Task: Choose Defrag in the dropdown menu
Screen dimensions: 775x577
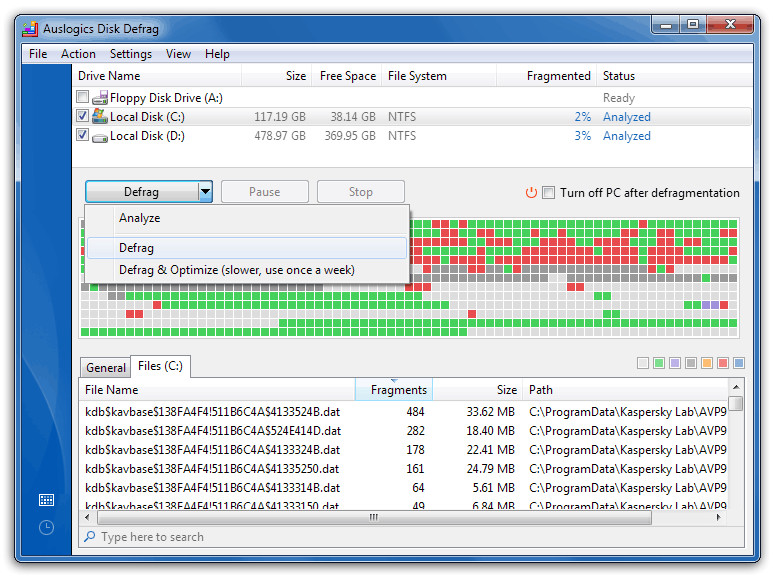Action: tap(247, 248)
